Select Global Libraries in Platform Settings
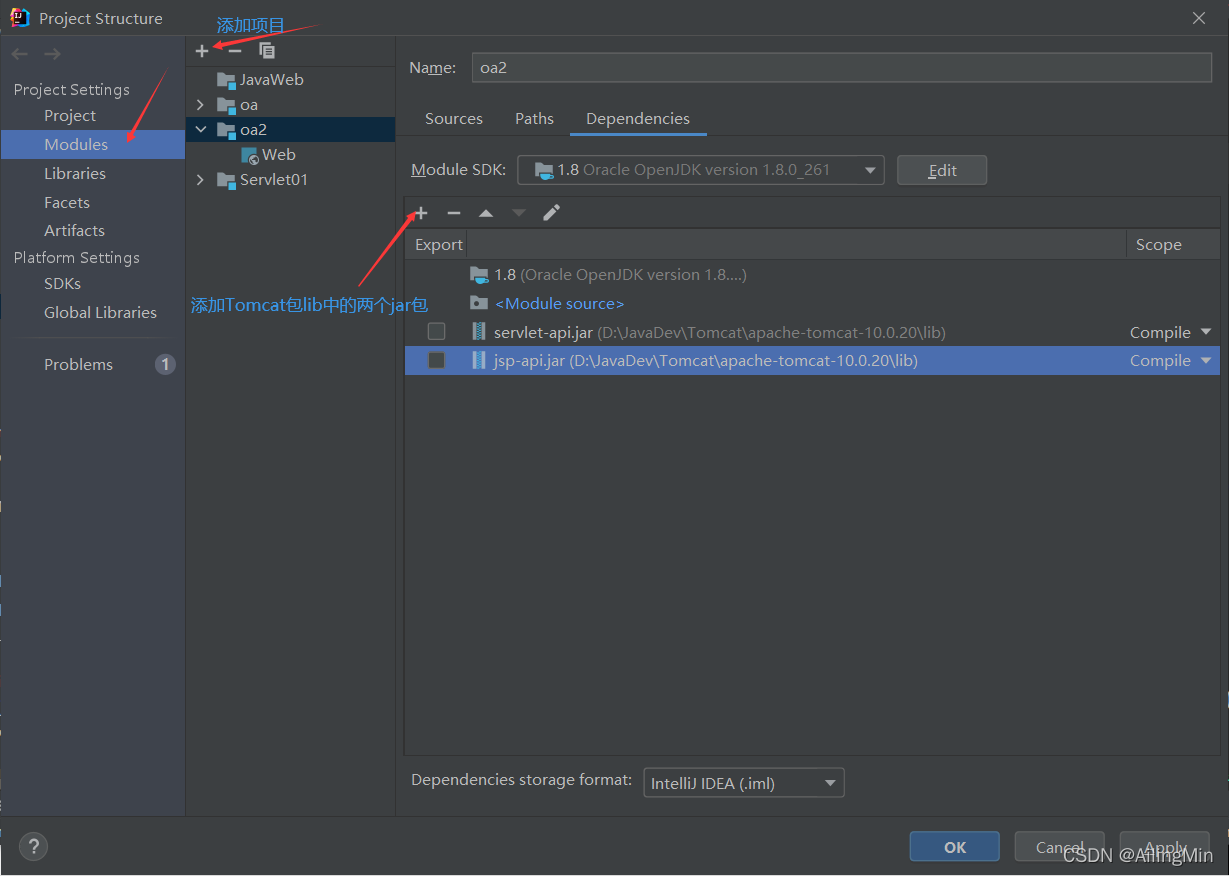 click(x=100, y=313)
